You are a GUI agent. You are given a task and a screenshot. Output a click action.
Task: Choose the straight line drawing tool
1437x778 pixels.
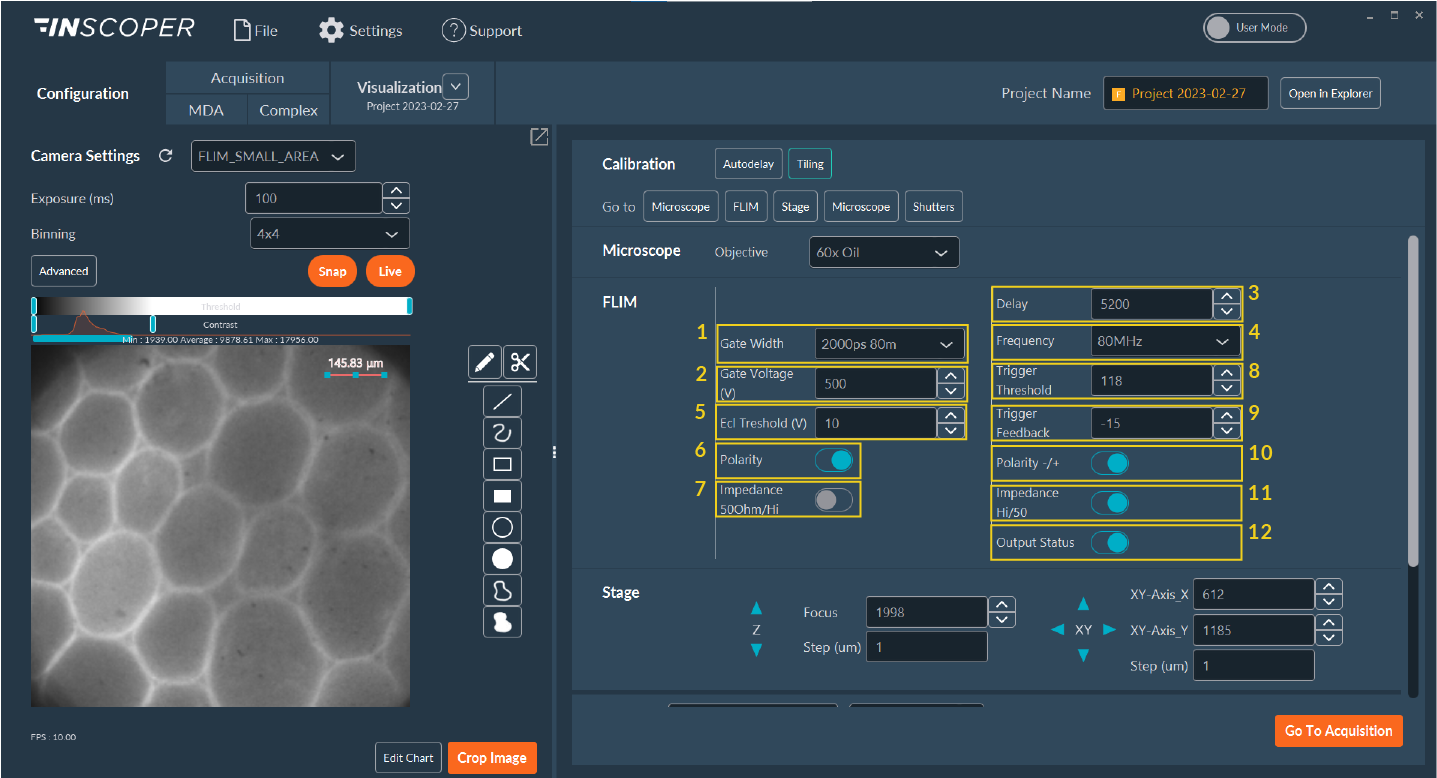(503, 402)
